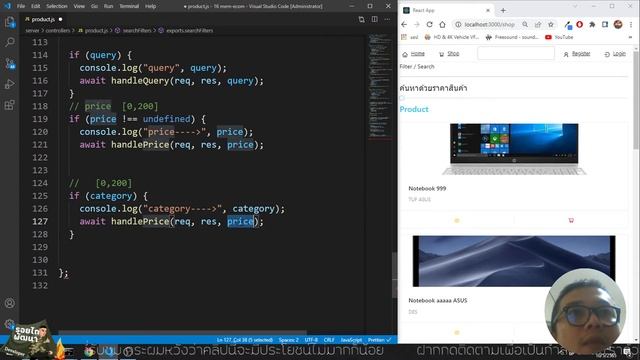The image size is (640, 360).
Task: Click the Home link in shop navbar
Action: coord(413,54)
